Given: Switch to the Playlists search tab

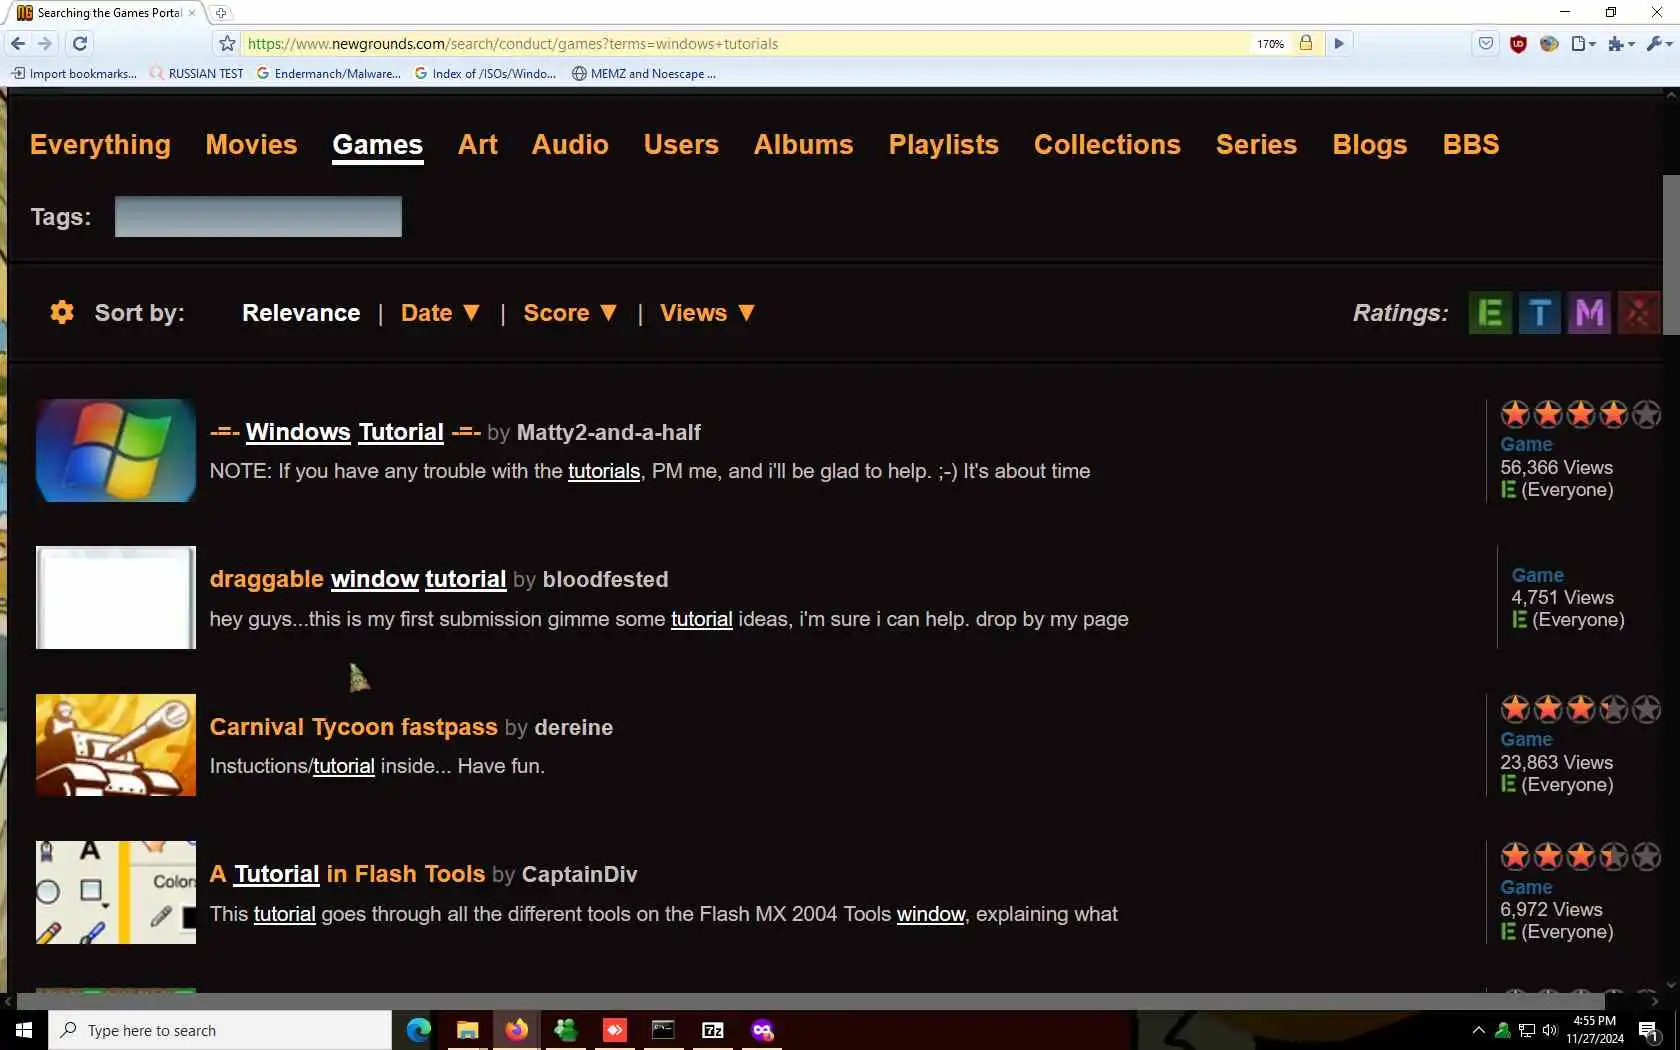Looking at the screenshot, I should [x=943, y=144].
